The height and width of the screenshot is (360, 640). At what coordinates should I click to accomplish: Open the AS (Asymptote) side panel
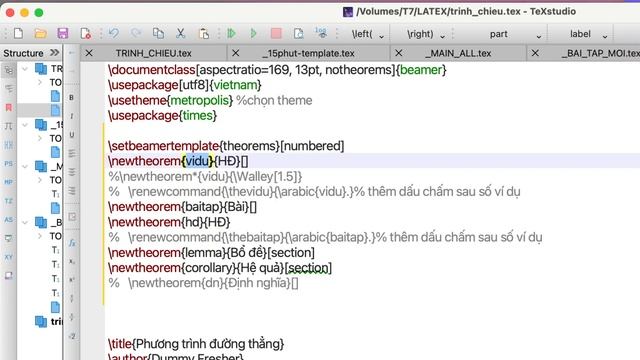(9, 220)
